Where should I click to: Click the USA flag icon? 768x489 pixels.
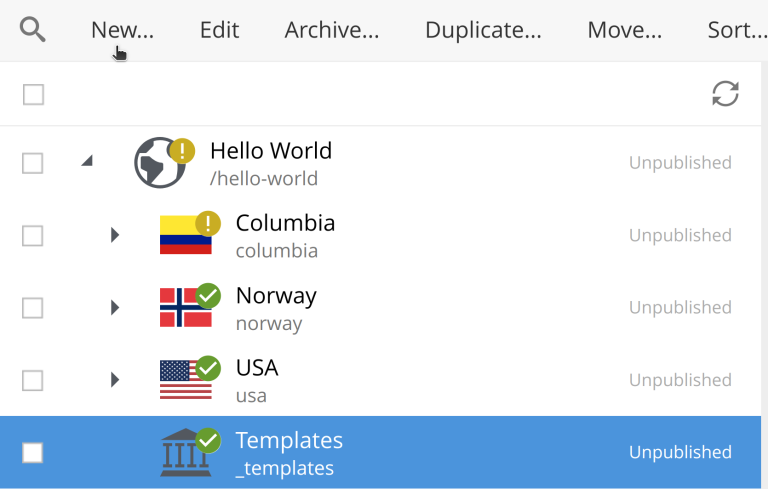coord(185,380)
